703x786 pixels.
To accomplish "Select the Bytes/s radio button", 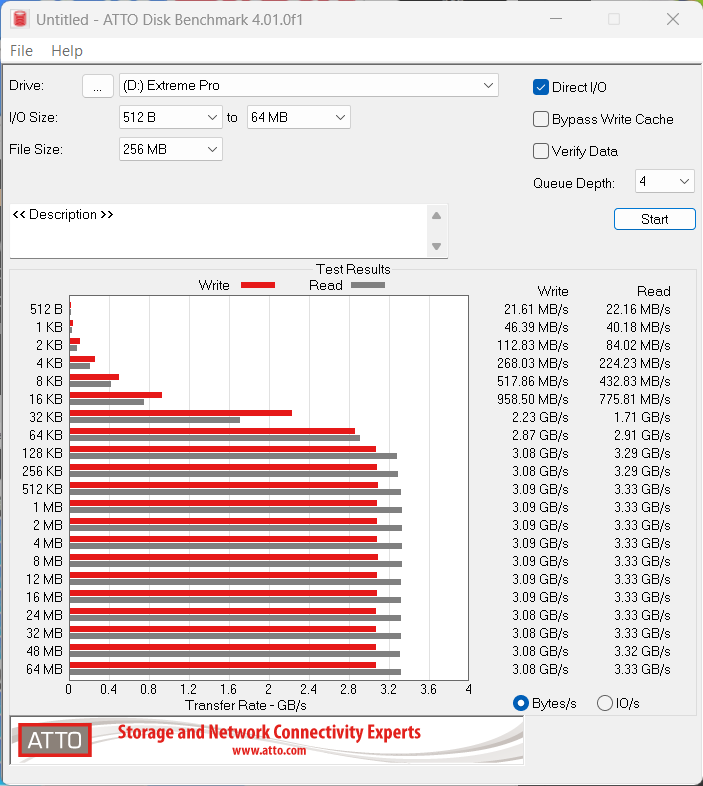I will 520,703.
